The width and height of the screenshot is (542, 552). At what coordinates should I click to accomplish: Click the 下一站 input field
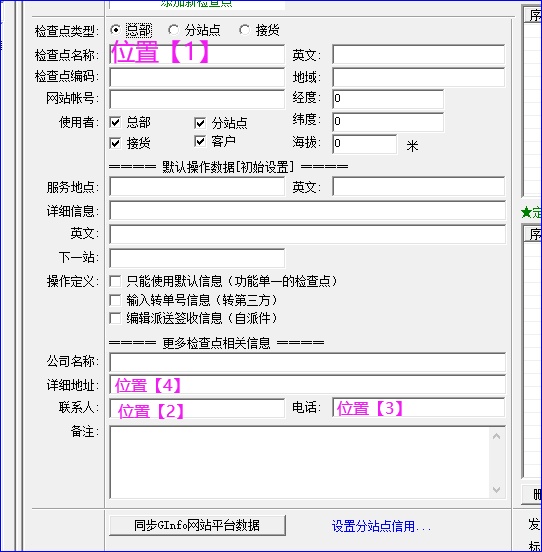197,258
